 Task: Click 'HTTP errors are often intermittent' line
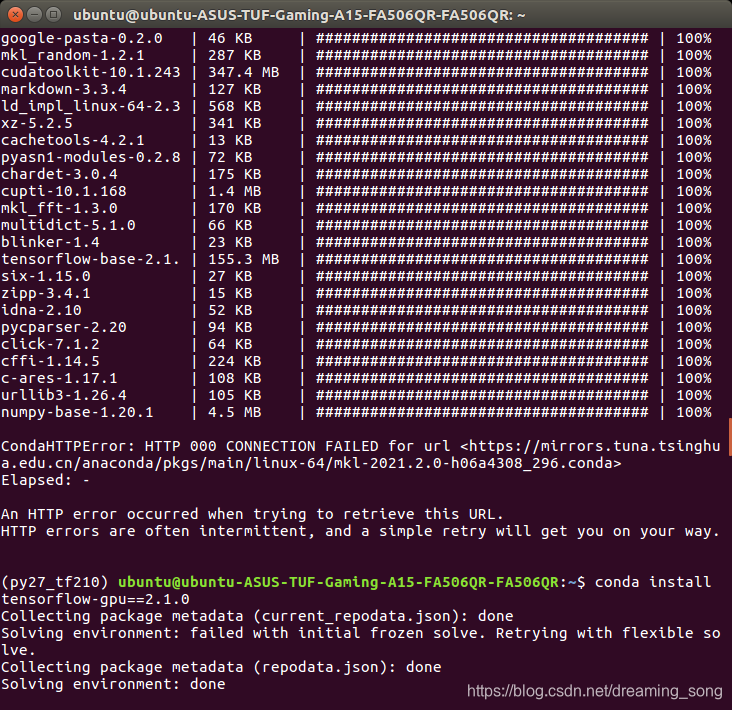(x=360, y=531)
